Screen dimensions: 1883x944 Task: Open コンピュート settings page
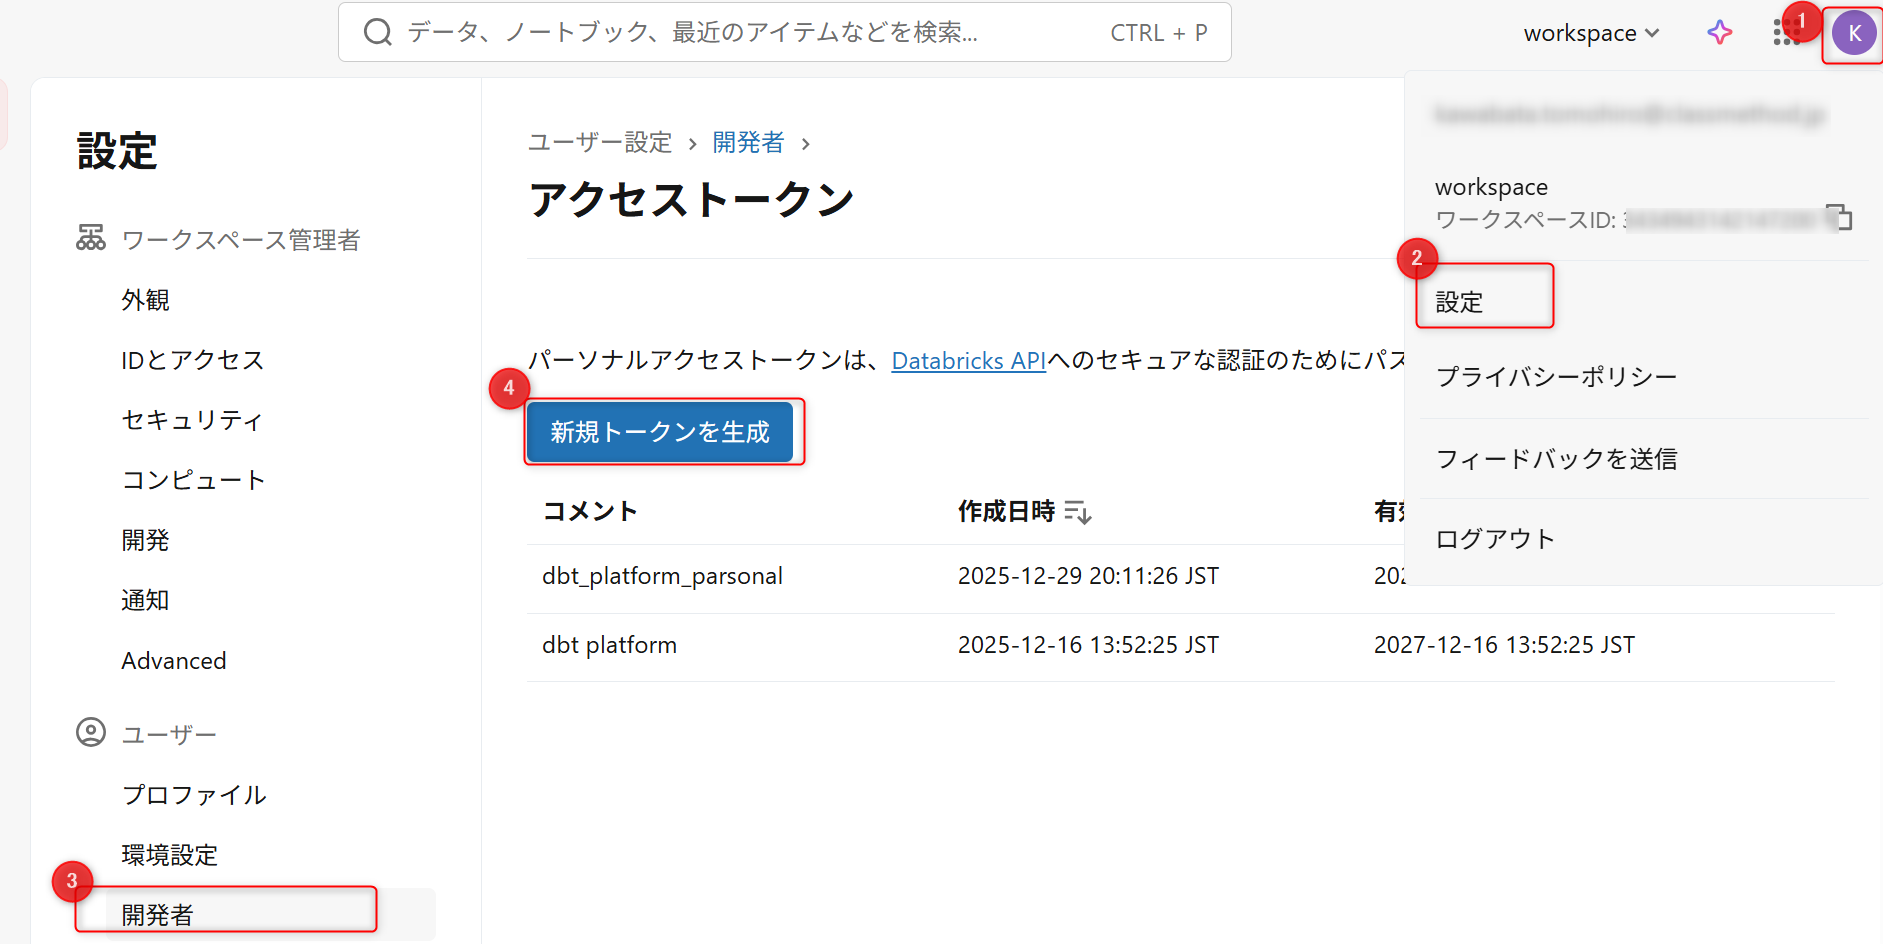point(193,480)
